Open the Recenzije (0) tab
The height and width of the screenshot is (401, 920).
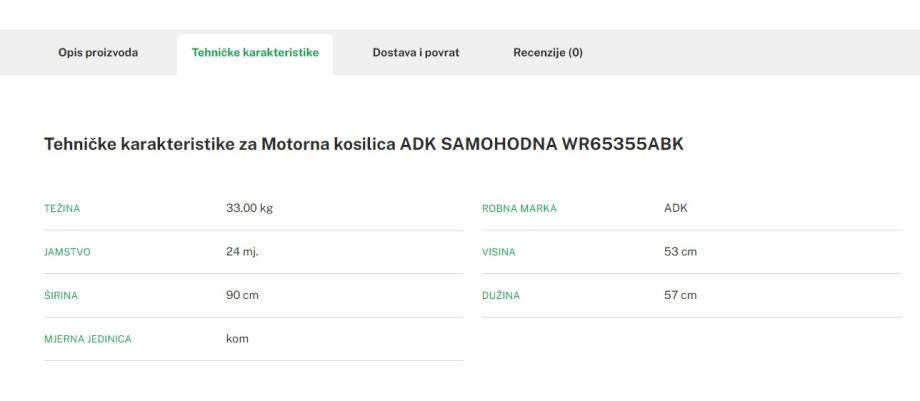pos(548,53)
